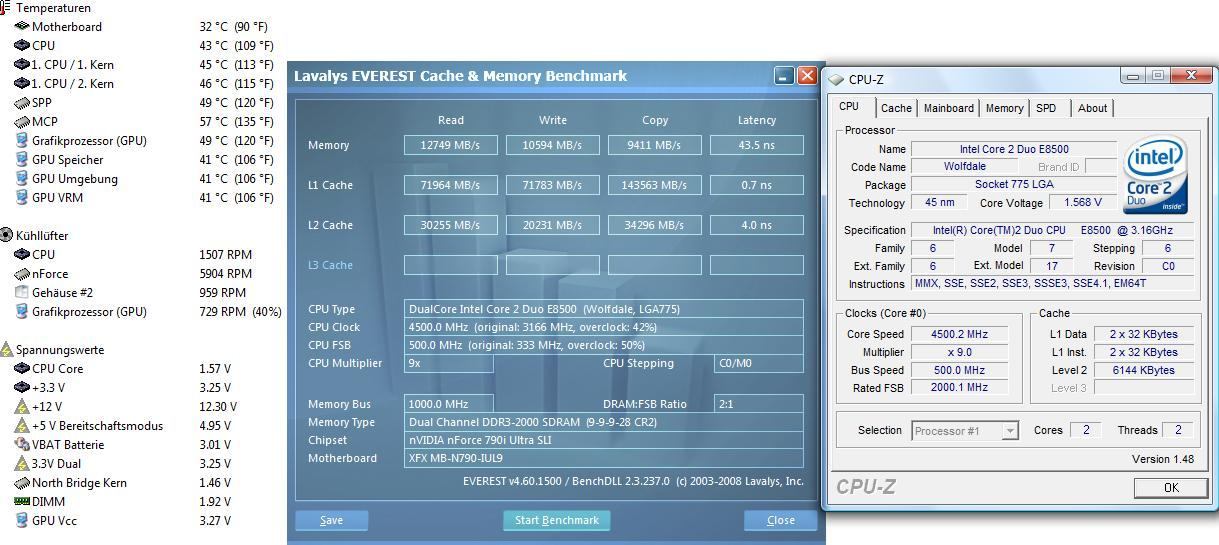
Task: Open the Processor #1 selection dropdown
Action: pos(964,430)
